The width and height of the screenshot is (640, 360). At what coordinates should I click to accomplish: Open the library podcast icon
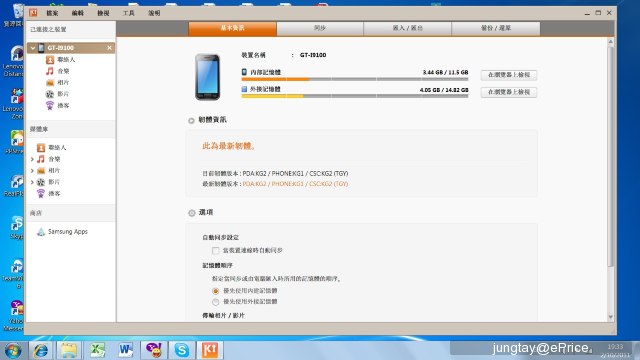coord(41,193)
